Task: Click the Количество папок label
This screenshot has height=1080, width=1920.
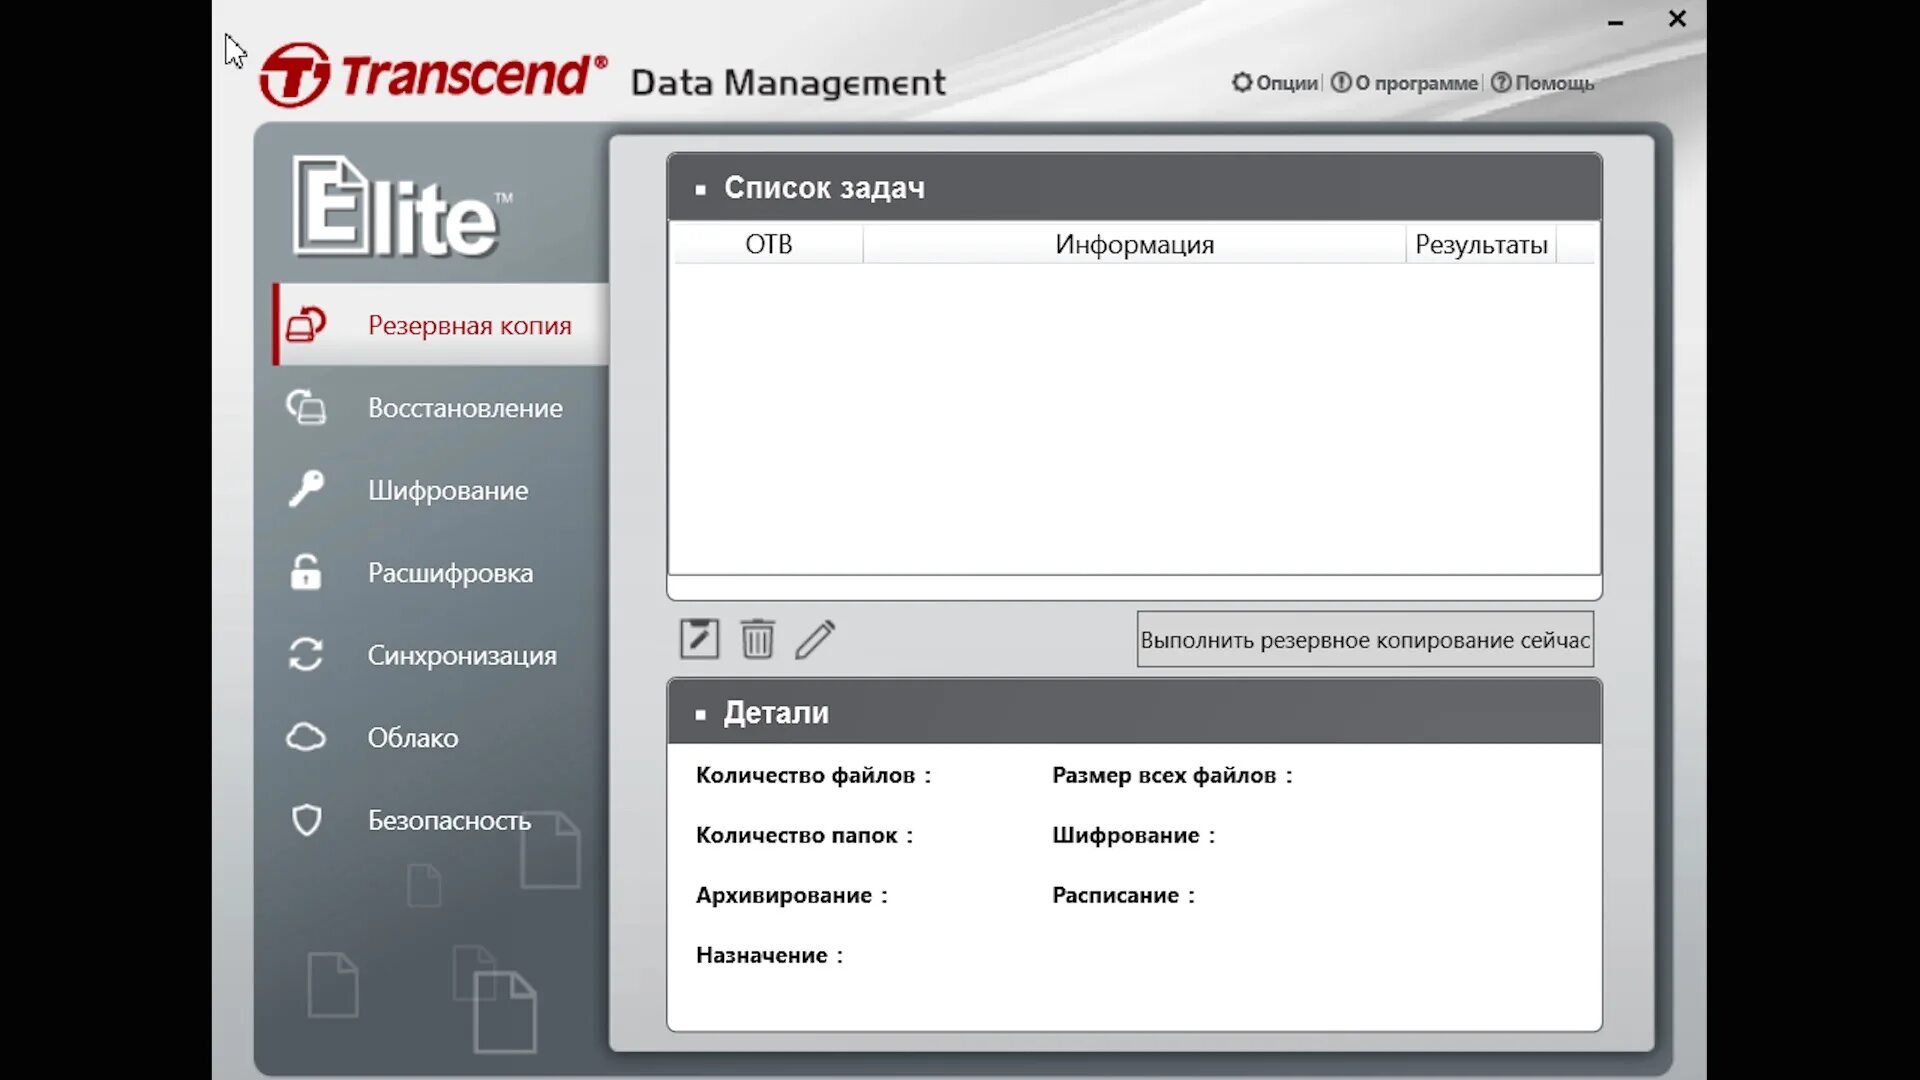Action: point(804,835)
